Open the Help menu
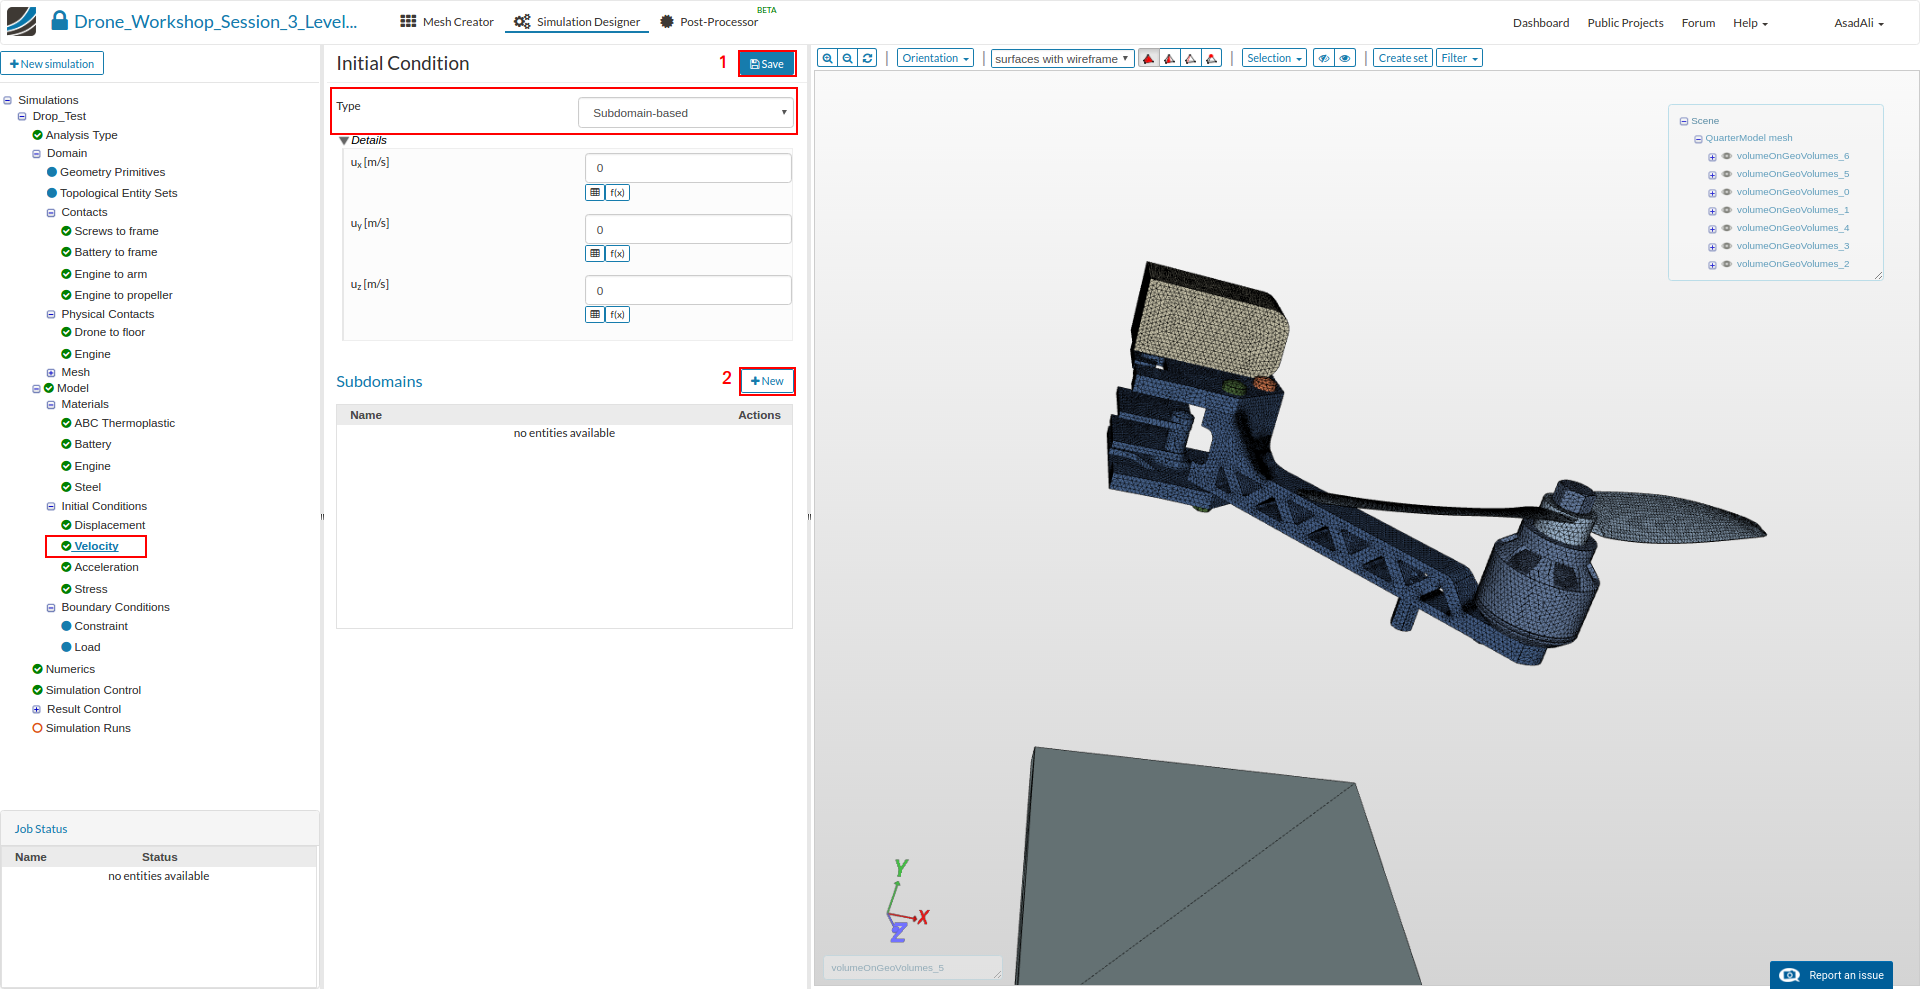Screen dimensions: 1920x989 point(1750,23)
